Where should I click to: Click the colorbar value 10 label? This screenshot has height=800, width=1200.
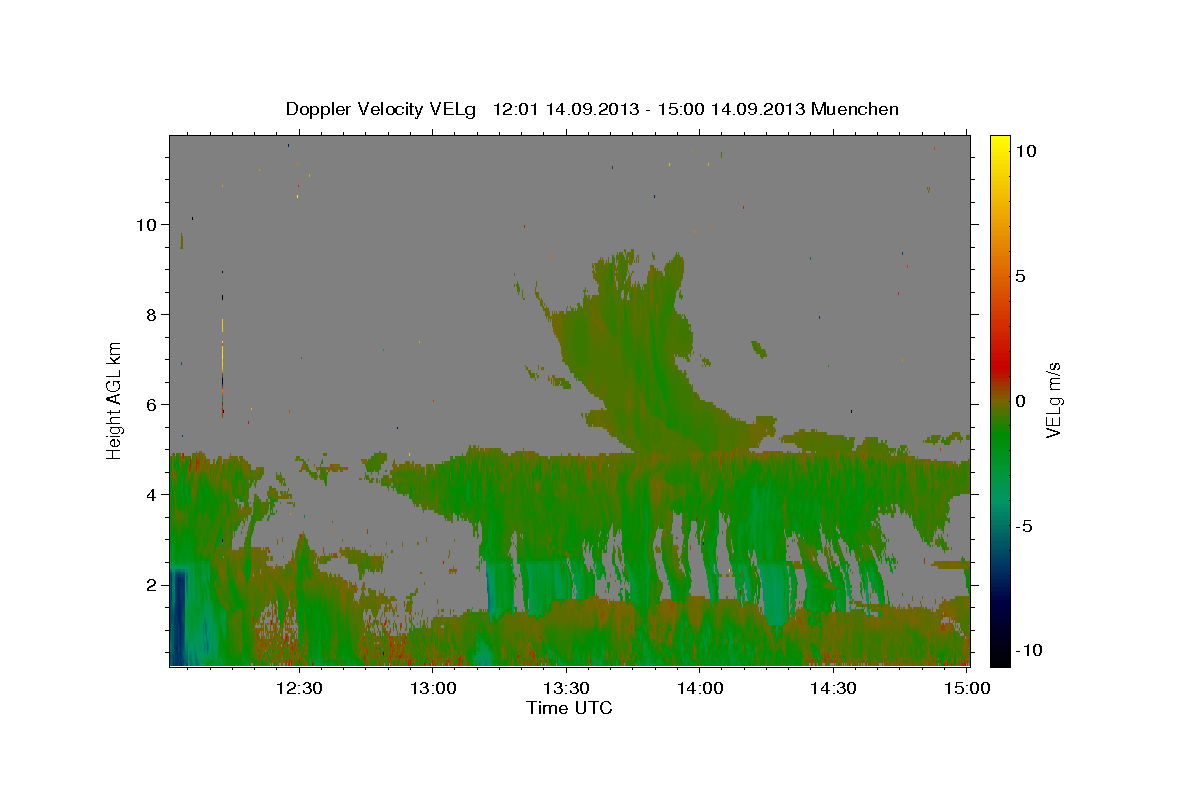(1025, 150)
